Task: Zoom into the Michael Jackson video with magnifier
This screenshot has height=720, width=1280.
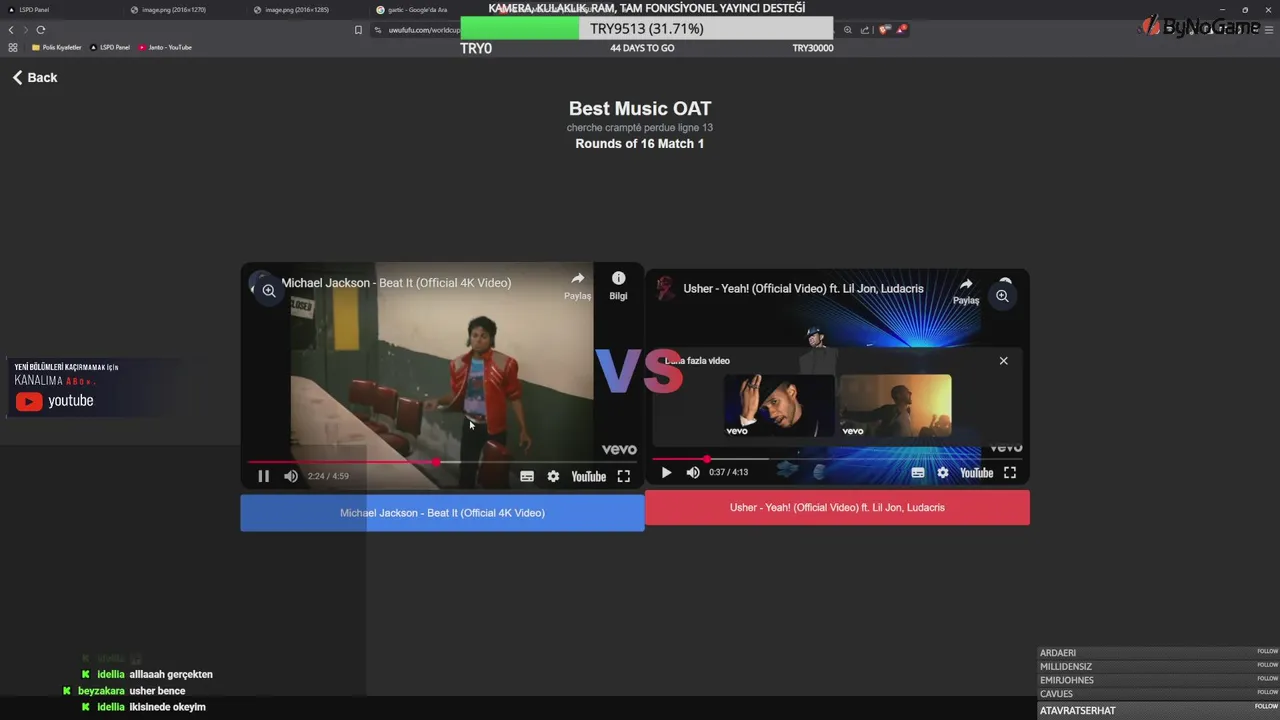Action: pos(269,291)
